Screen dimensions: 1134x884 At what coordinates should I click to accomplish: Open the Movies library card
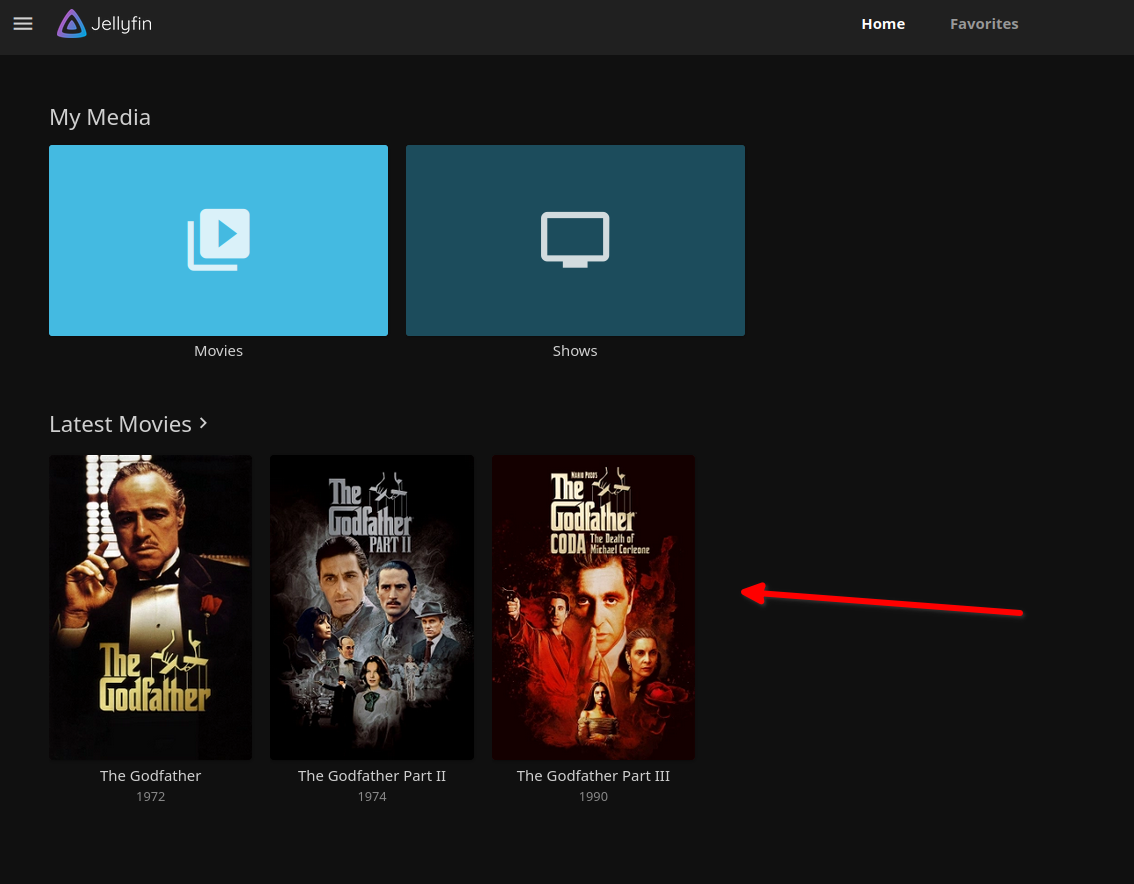click(x=218, y=240)
